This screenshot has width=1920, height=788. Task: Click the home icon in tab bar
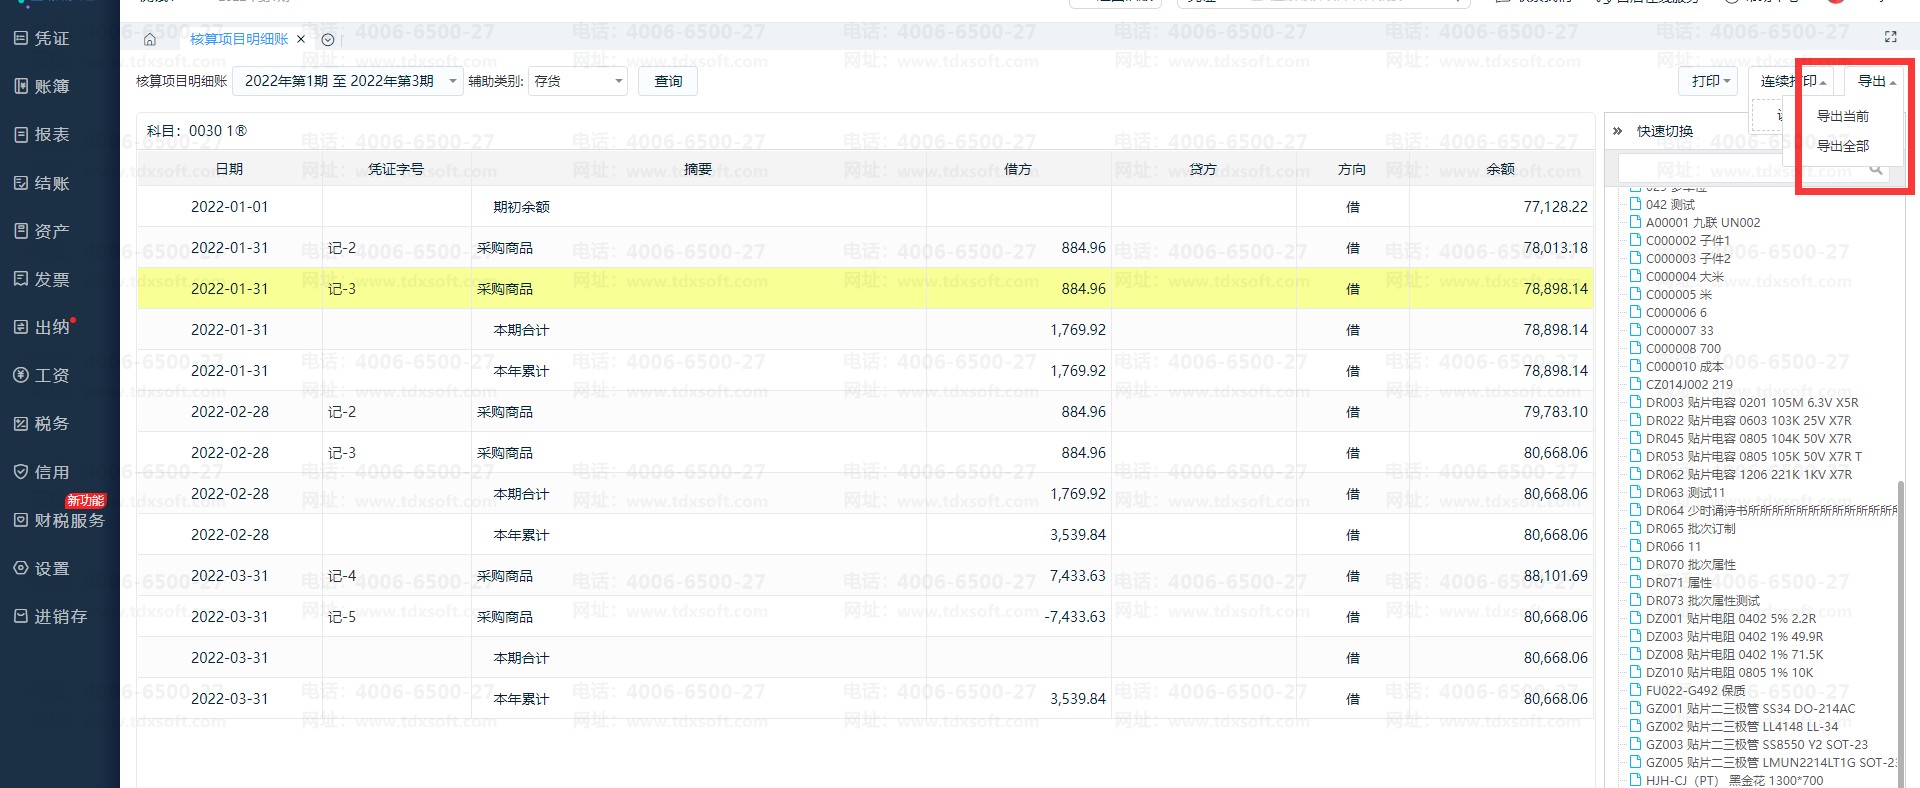[150, 39]
